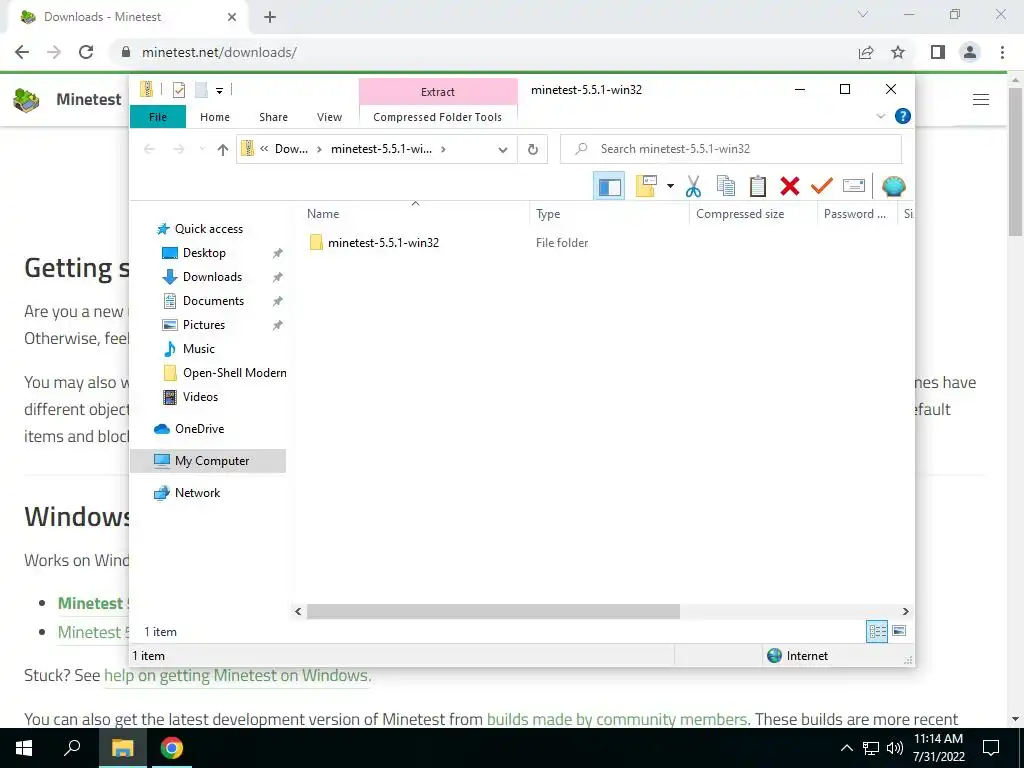The height and width of the screenshot is (768, 1024).
Task: Select Network in navigation pane
Action: click(x=197, y=493)
